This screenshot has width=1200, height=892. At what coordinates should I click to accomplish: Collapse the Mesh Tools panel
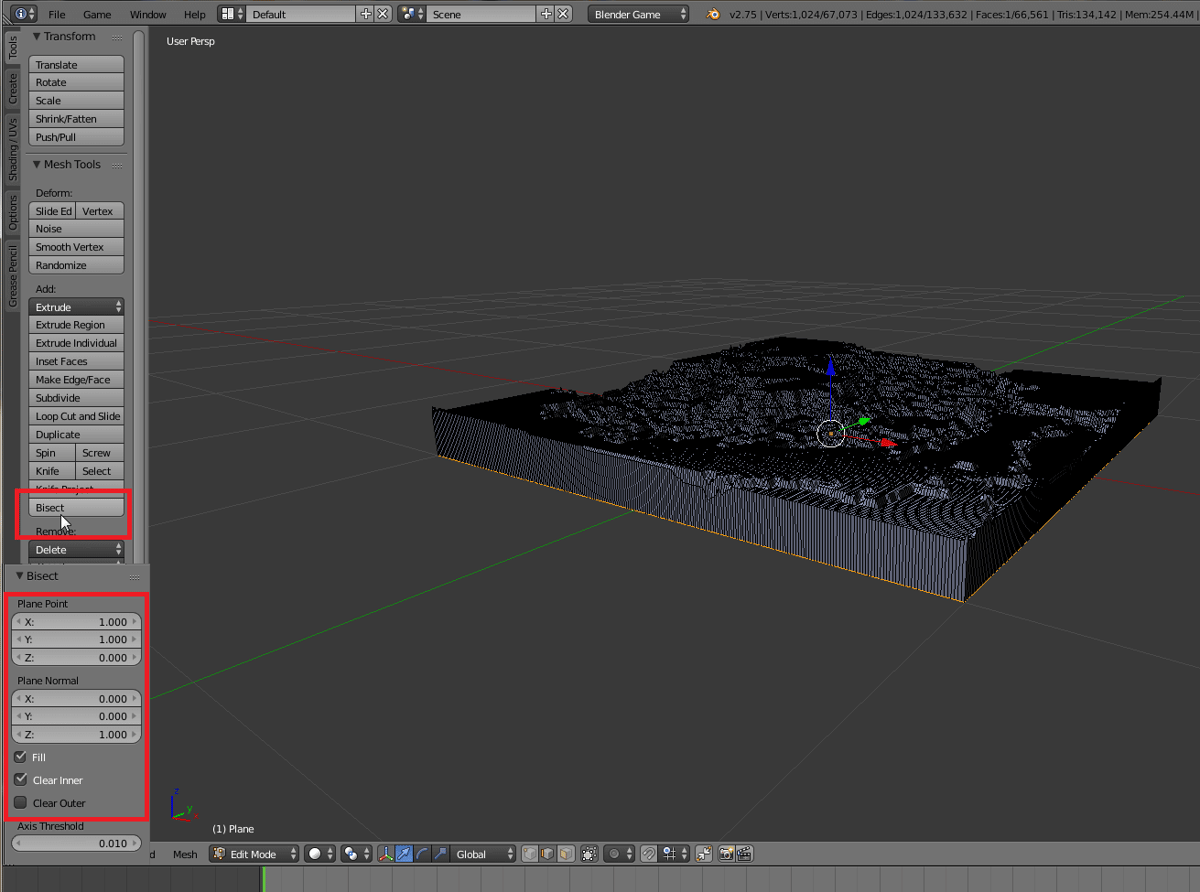click(36, 164)
